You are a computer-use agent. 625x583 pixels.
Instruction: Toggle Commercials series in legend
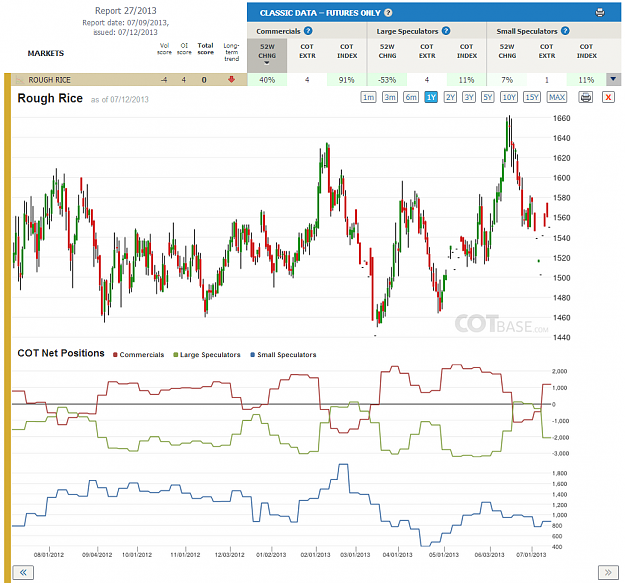(138, 355)
